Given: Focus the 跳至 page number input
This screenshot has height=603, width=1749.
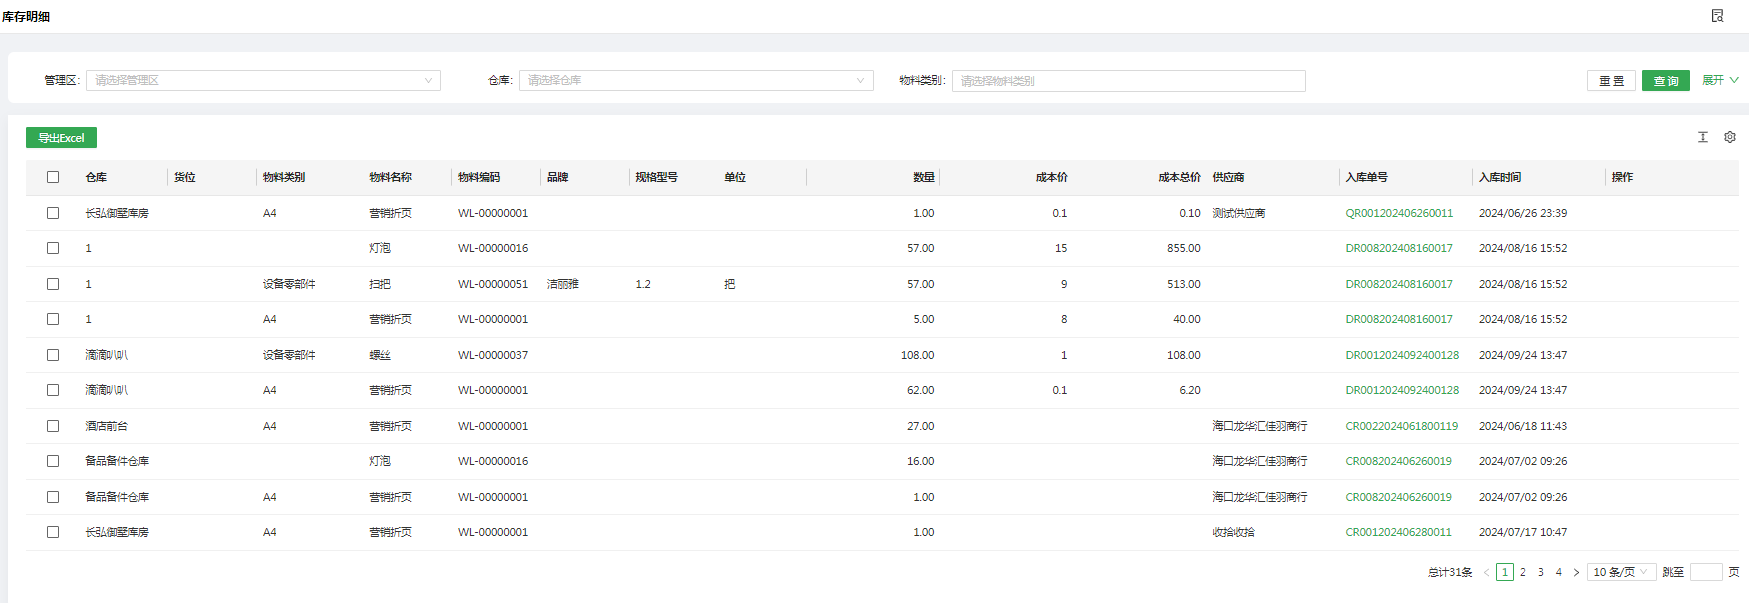Looking at the screenshot, I should tap(1706, 572).
